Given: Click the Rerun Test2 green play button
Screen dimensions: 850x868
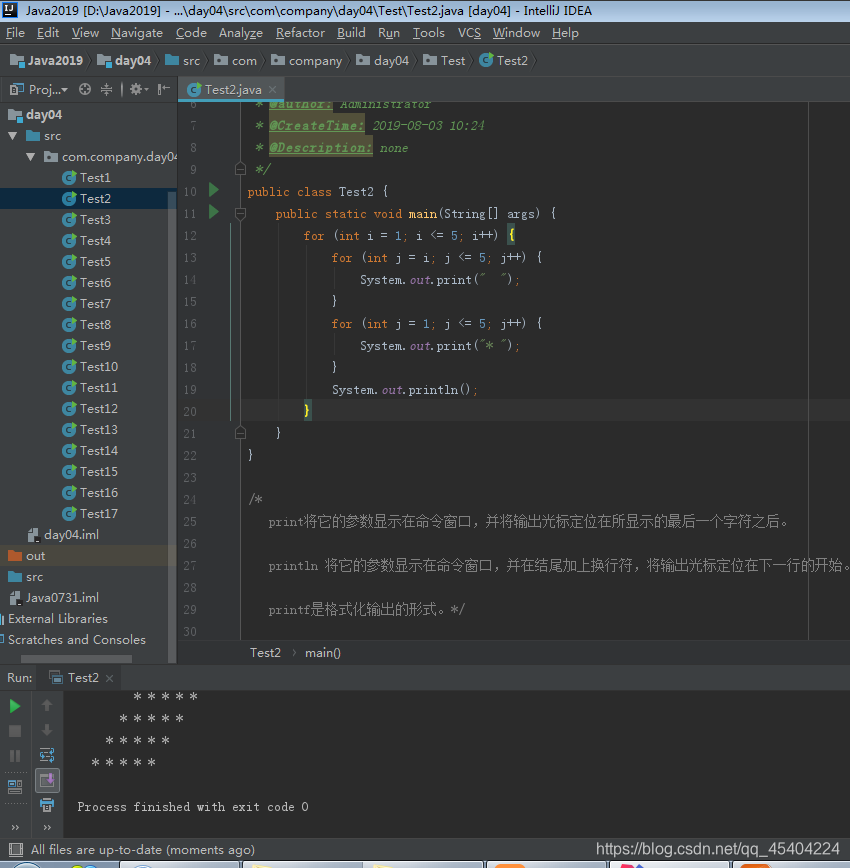Looking at the screenshot, I should click(x=15, y=706).
